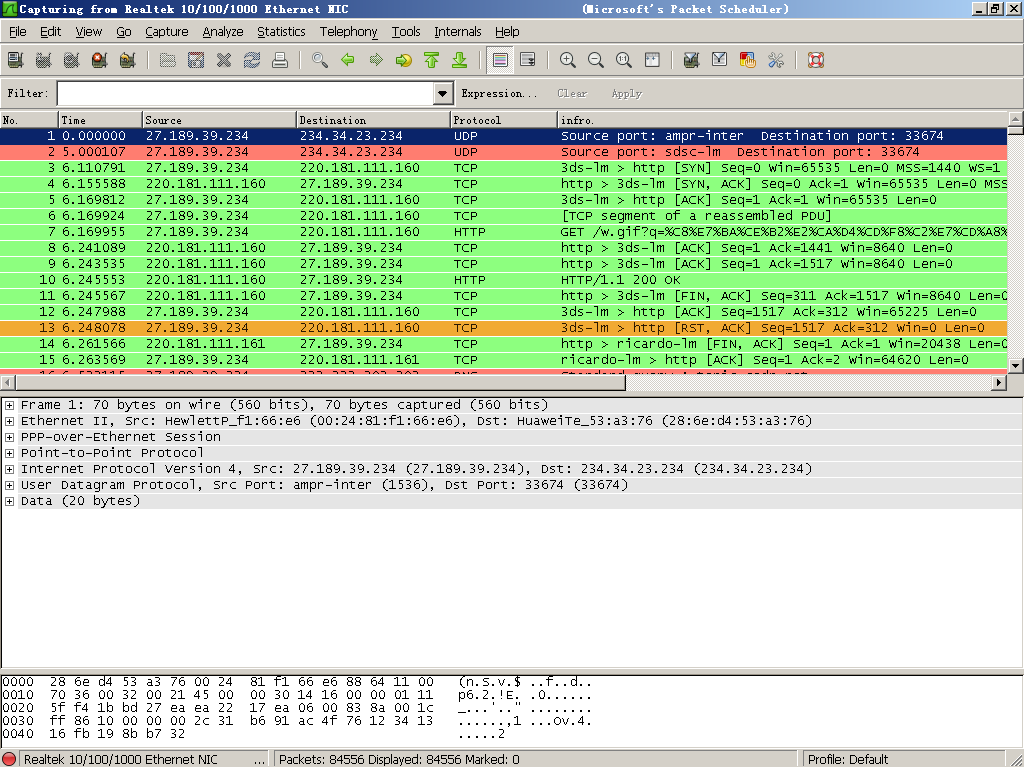Screen dimensions: 1024x768
Task: Print packets toolbar icon
Action: 280,60
